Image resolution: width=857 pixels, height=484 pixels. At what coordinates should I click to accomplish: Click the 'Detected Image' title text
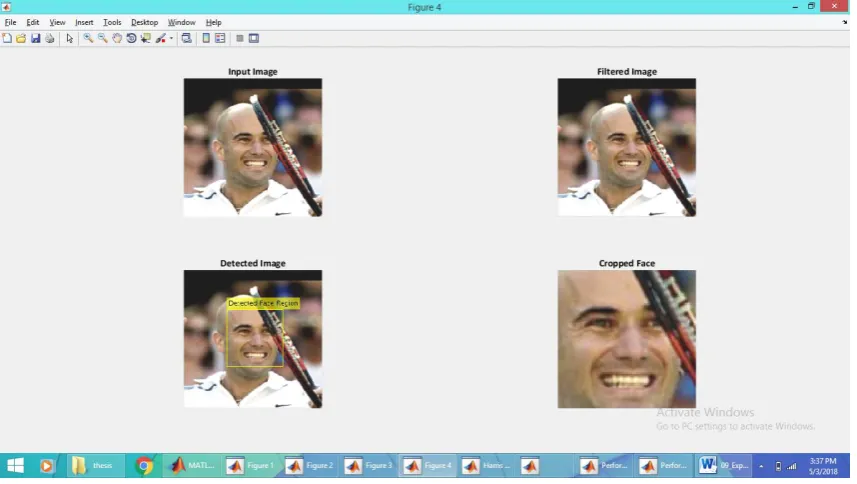point(253,263)
